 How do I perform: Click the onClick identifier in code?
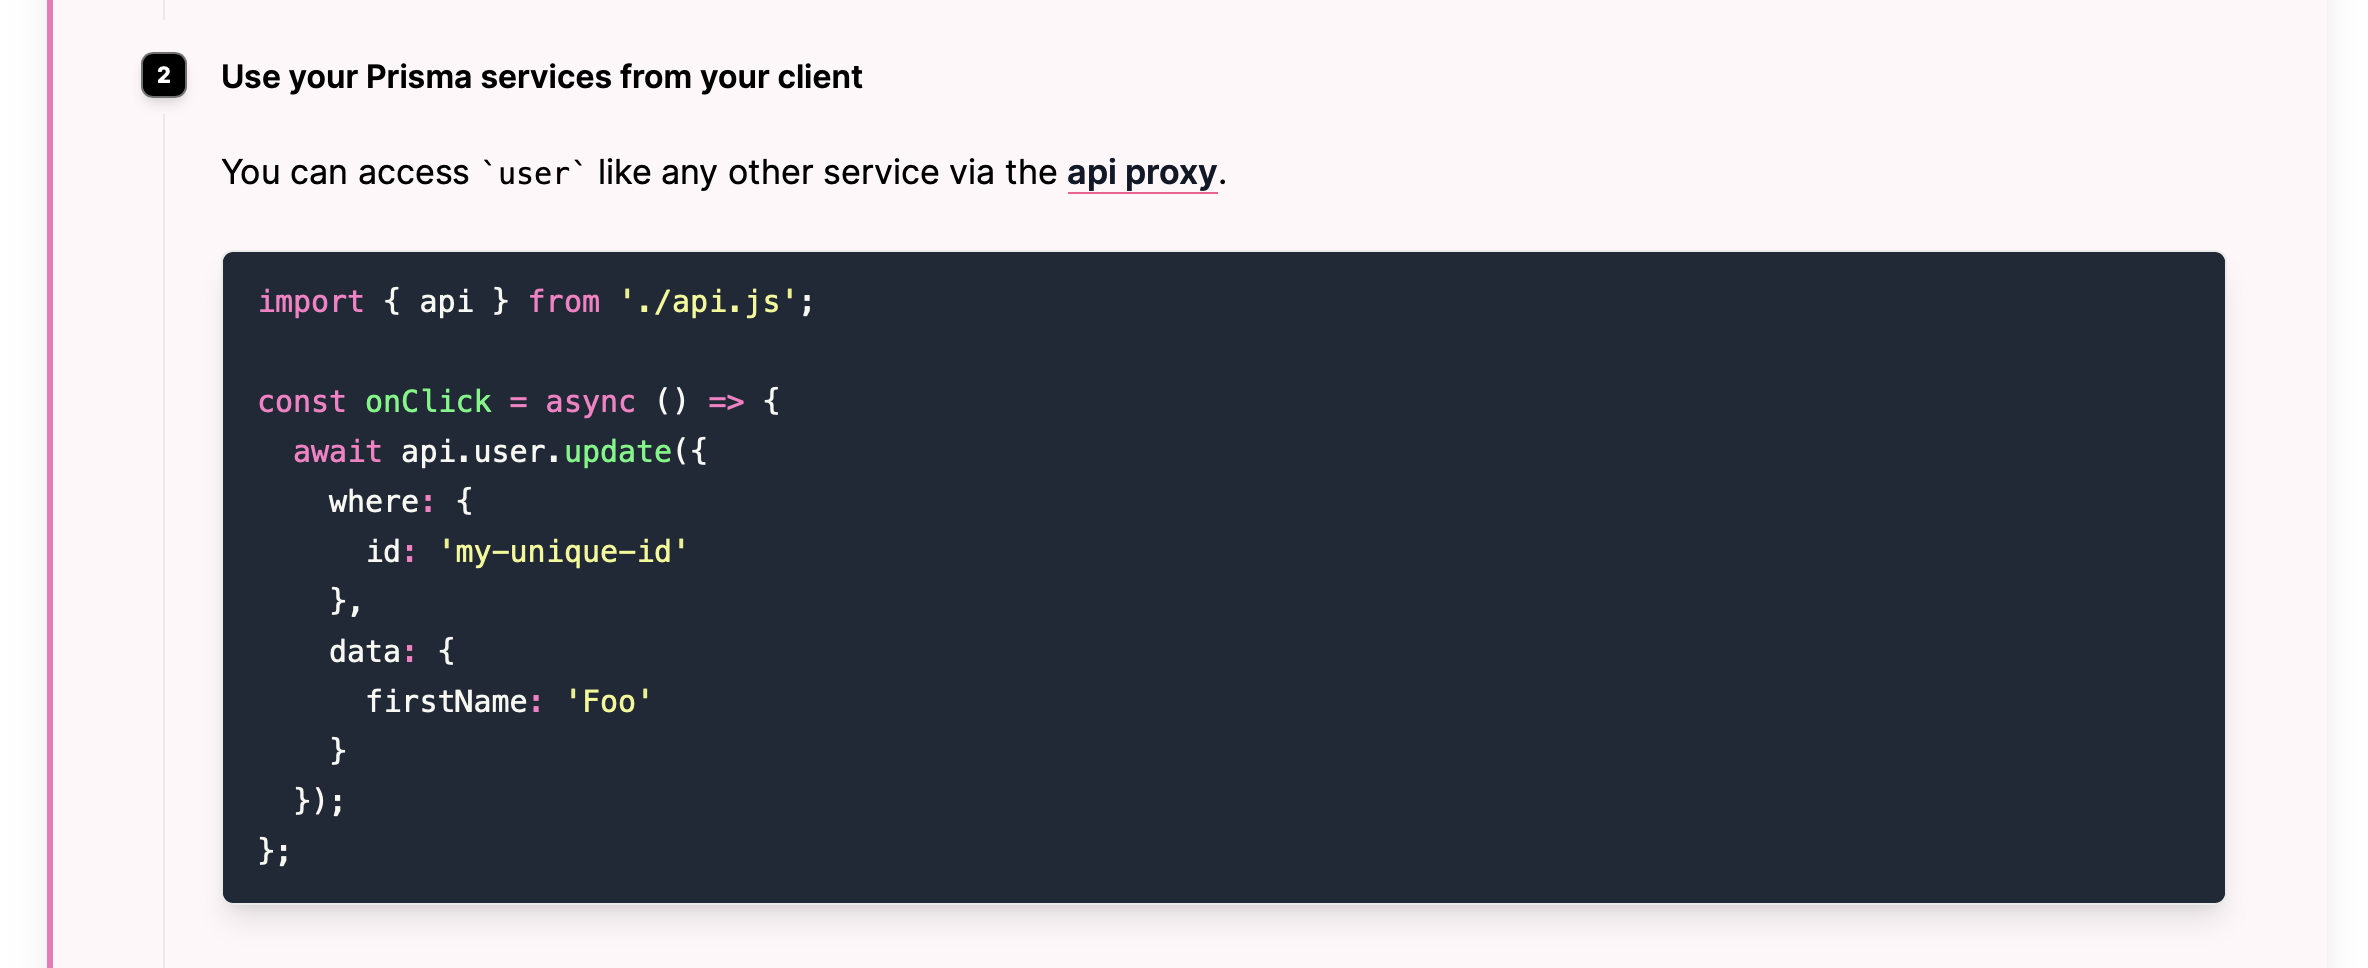pyautogui.click(x=428, y=401)
